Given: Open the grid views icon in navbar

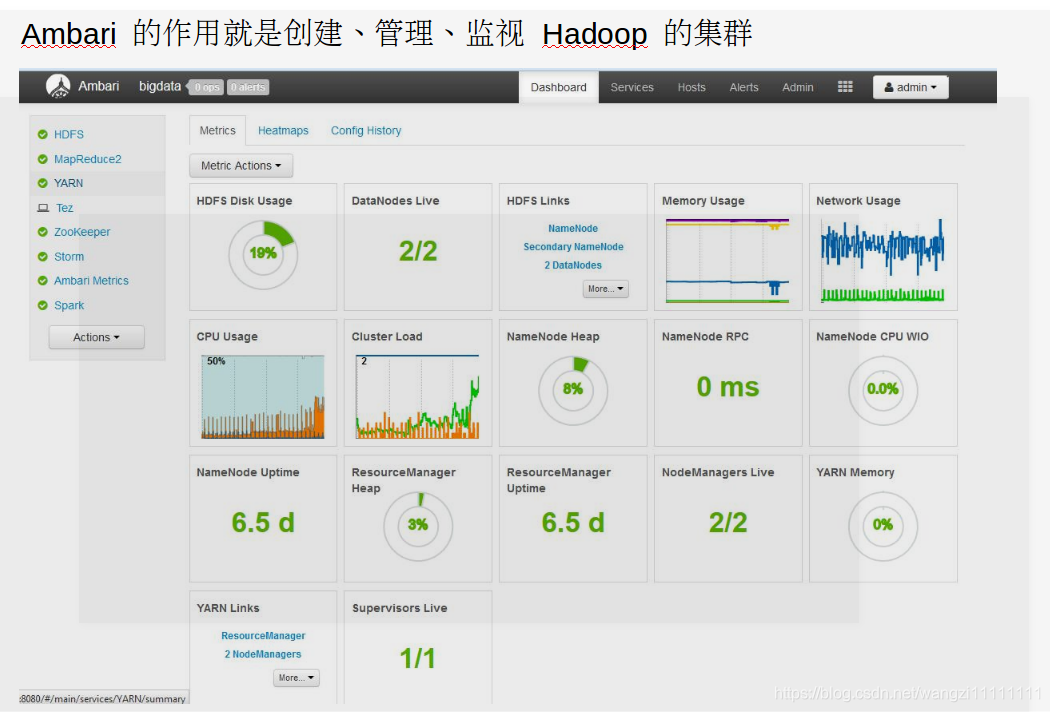Looking at the screenshot, I should point(845,87).
